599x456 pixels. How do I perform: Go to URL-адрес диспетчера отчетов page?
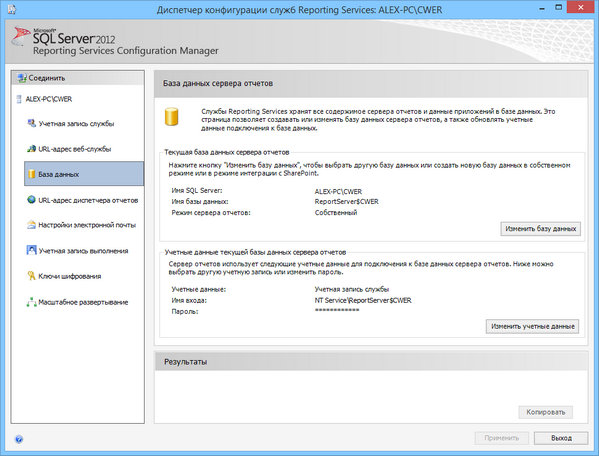[x=88, y=200]
